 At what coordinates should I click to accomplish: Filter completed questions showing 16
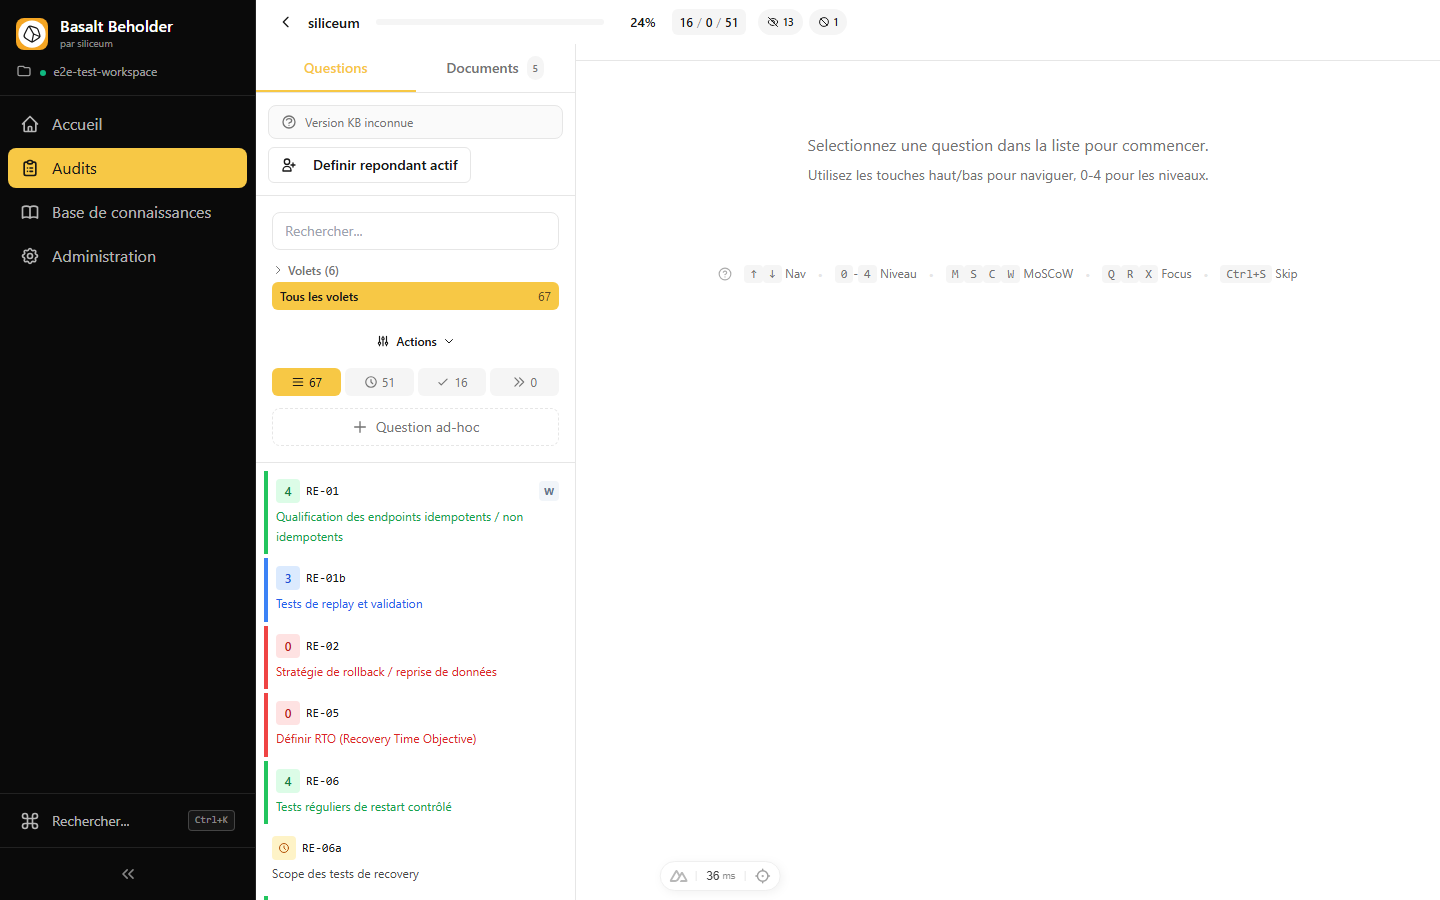pos(452,382)
